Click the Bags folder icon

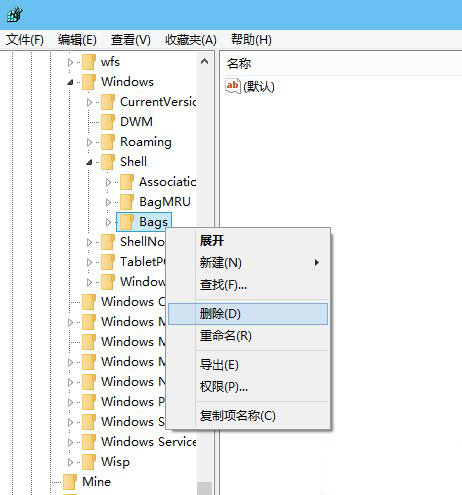click(x=127, y=222)
